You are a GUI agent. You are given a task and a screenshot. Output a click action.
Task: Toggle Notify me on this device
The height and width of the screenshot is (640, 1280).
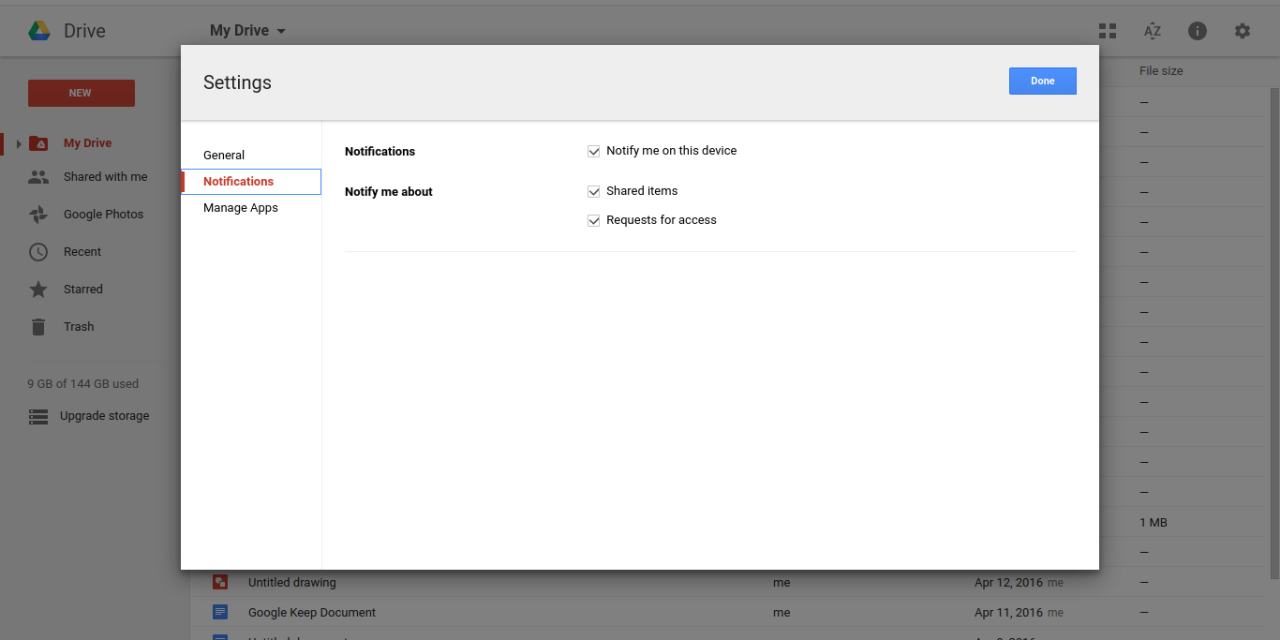594,150
